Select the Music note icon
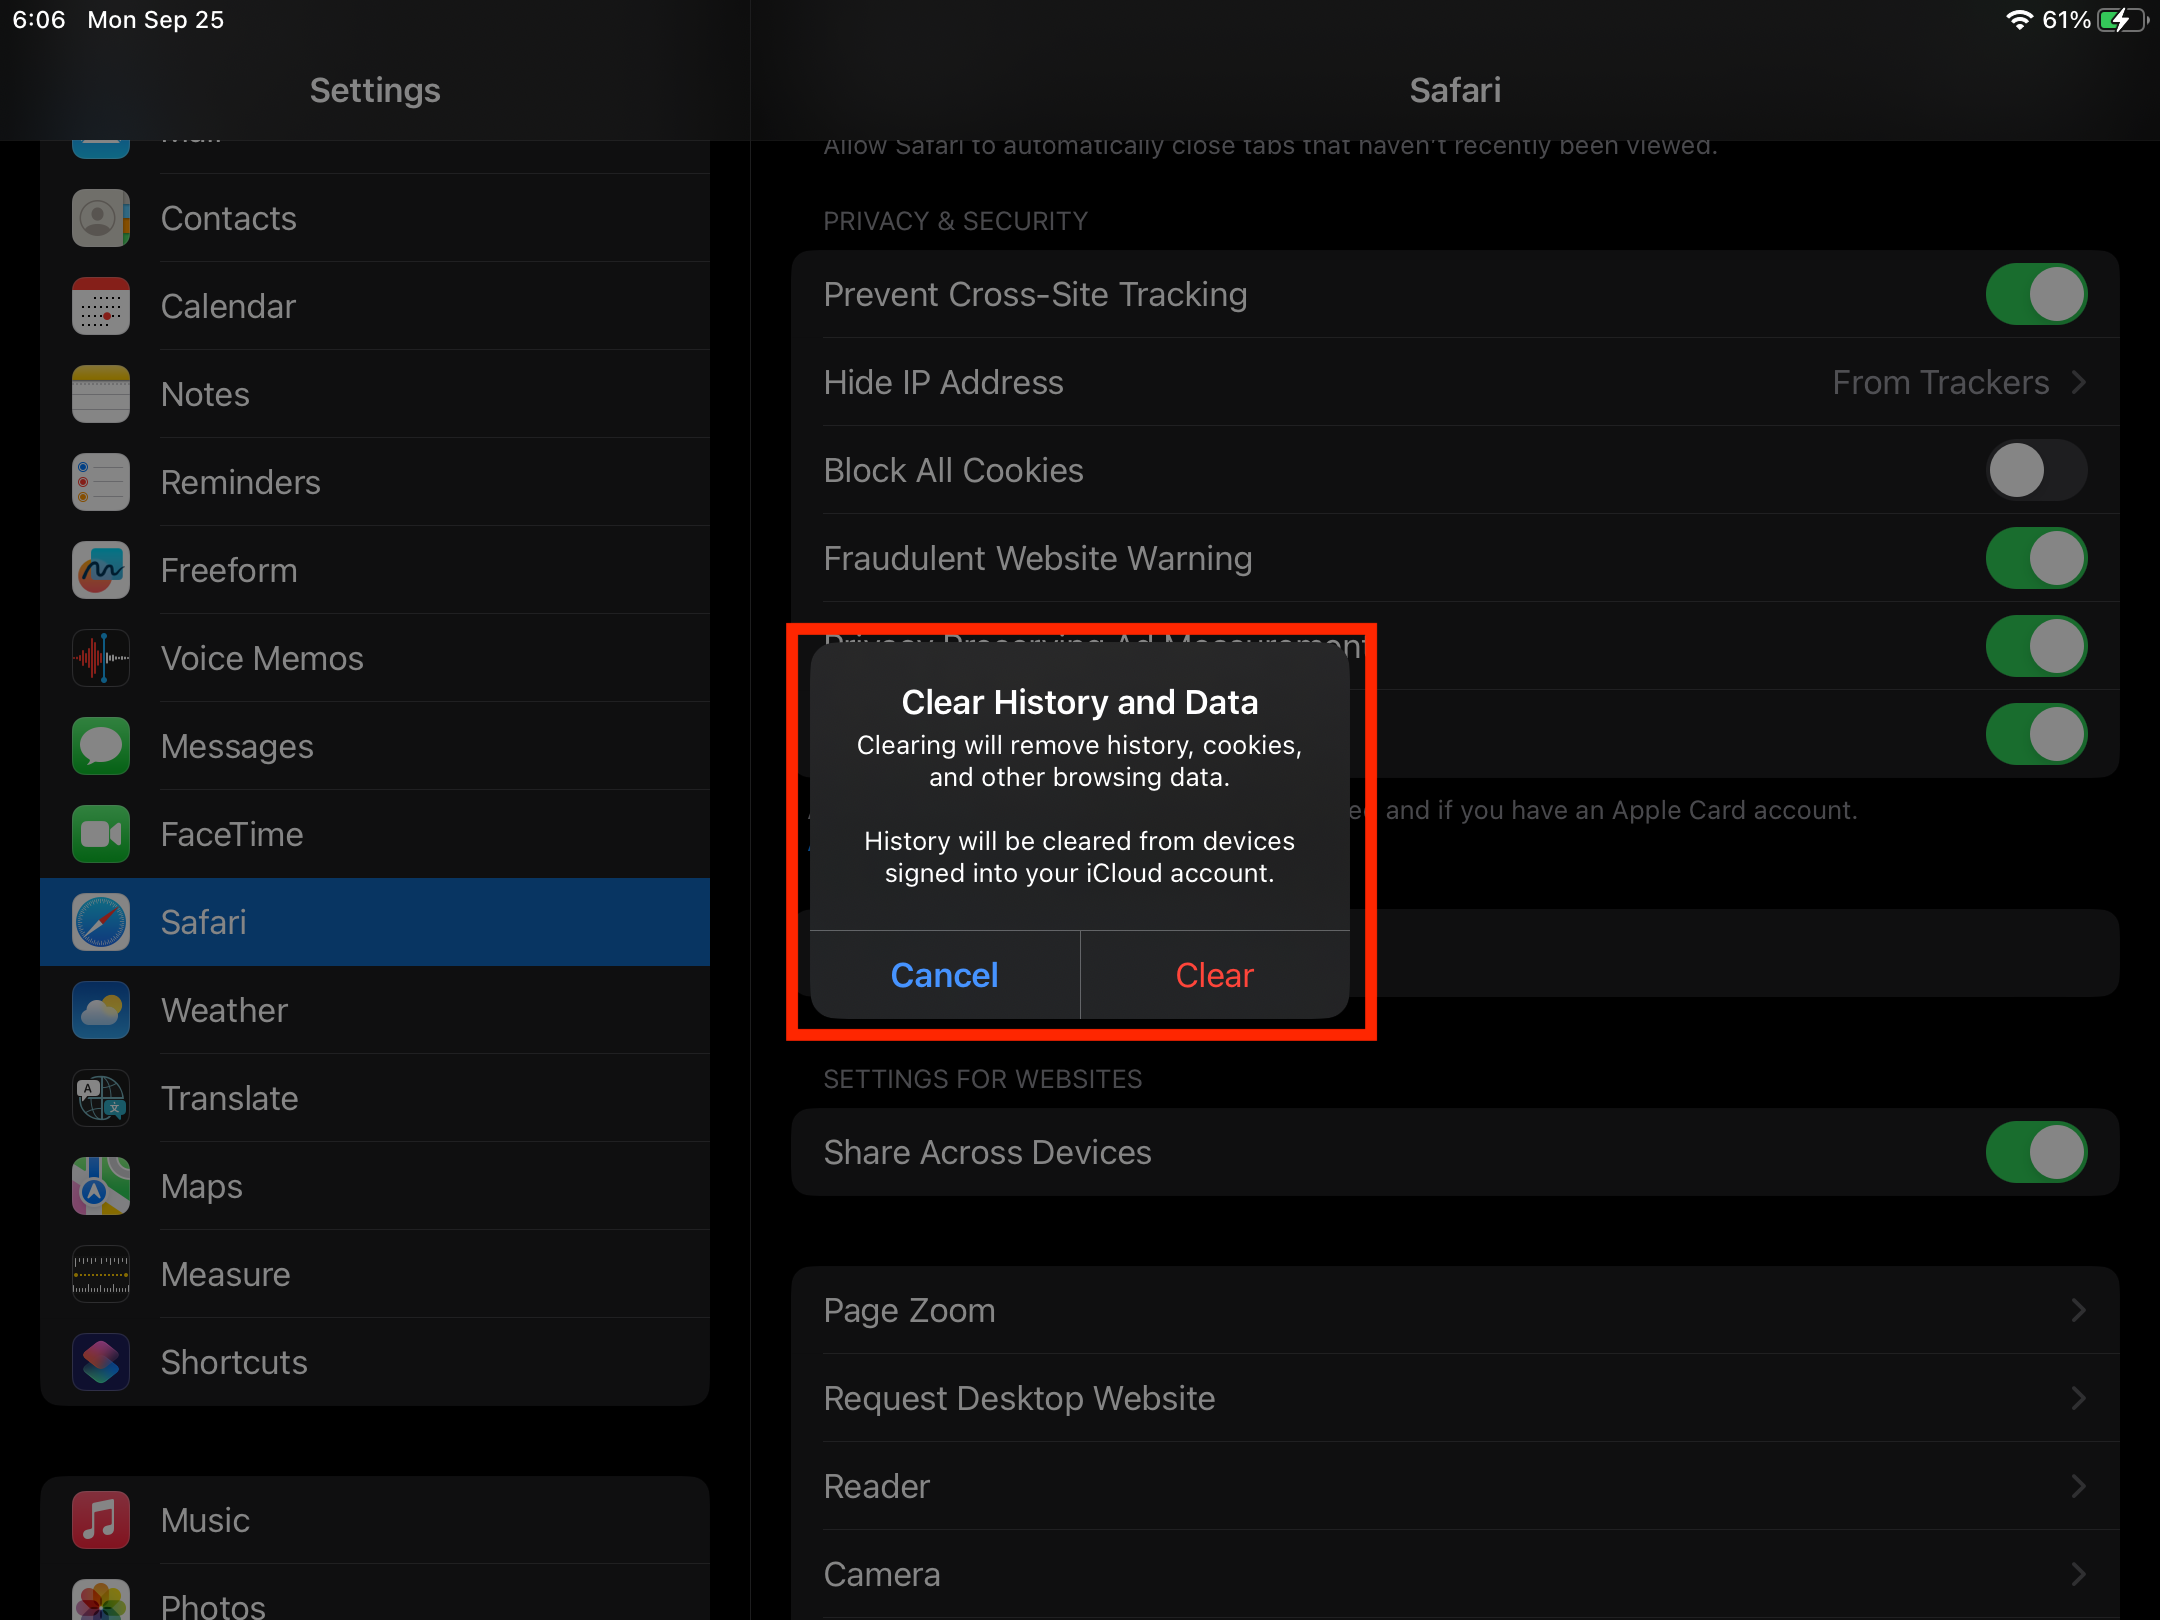2160x1620 pixels. [x=101, y=1520]
